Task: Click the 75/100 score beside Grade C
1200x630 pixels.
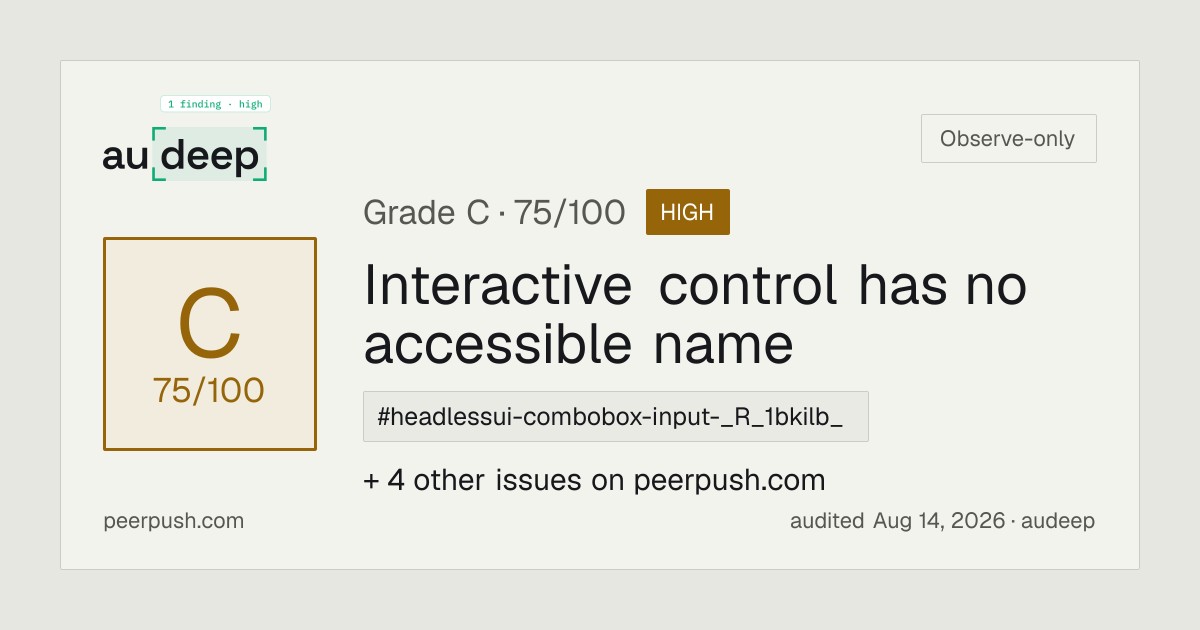Action: [570, 212]
